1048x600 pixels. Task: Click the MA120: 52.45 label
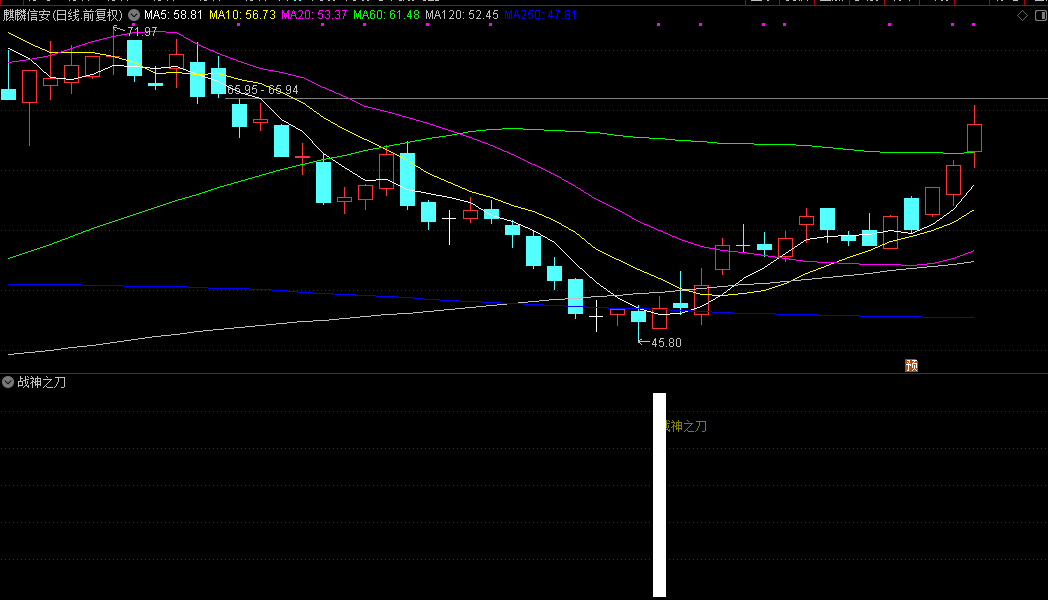point(462,15)
